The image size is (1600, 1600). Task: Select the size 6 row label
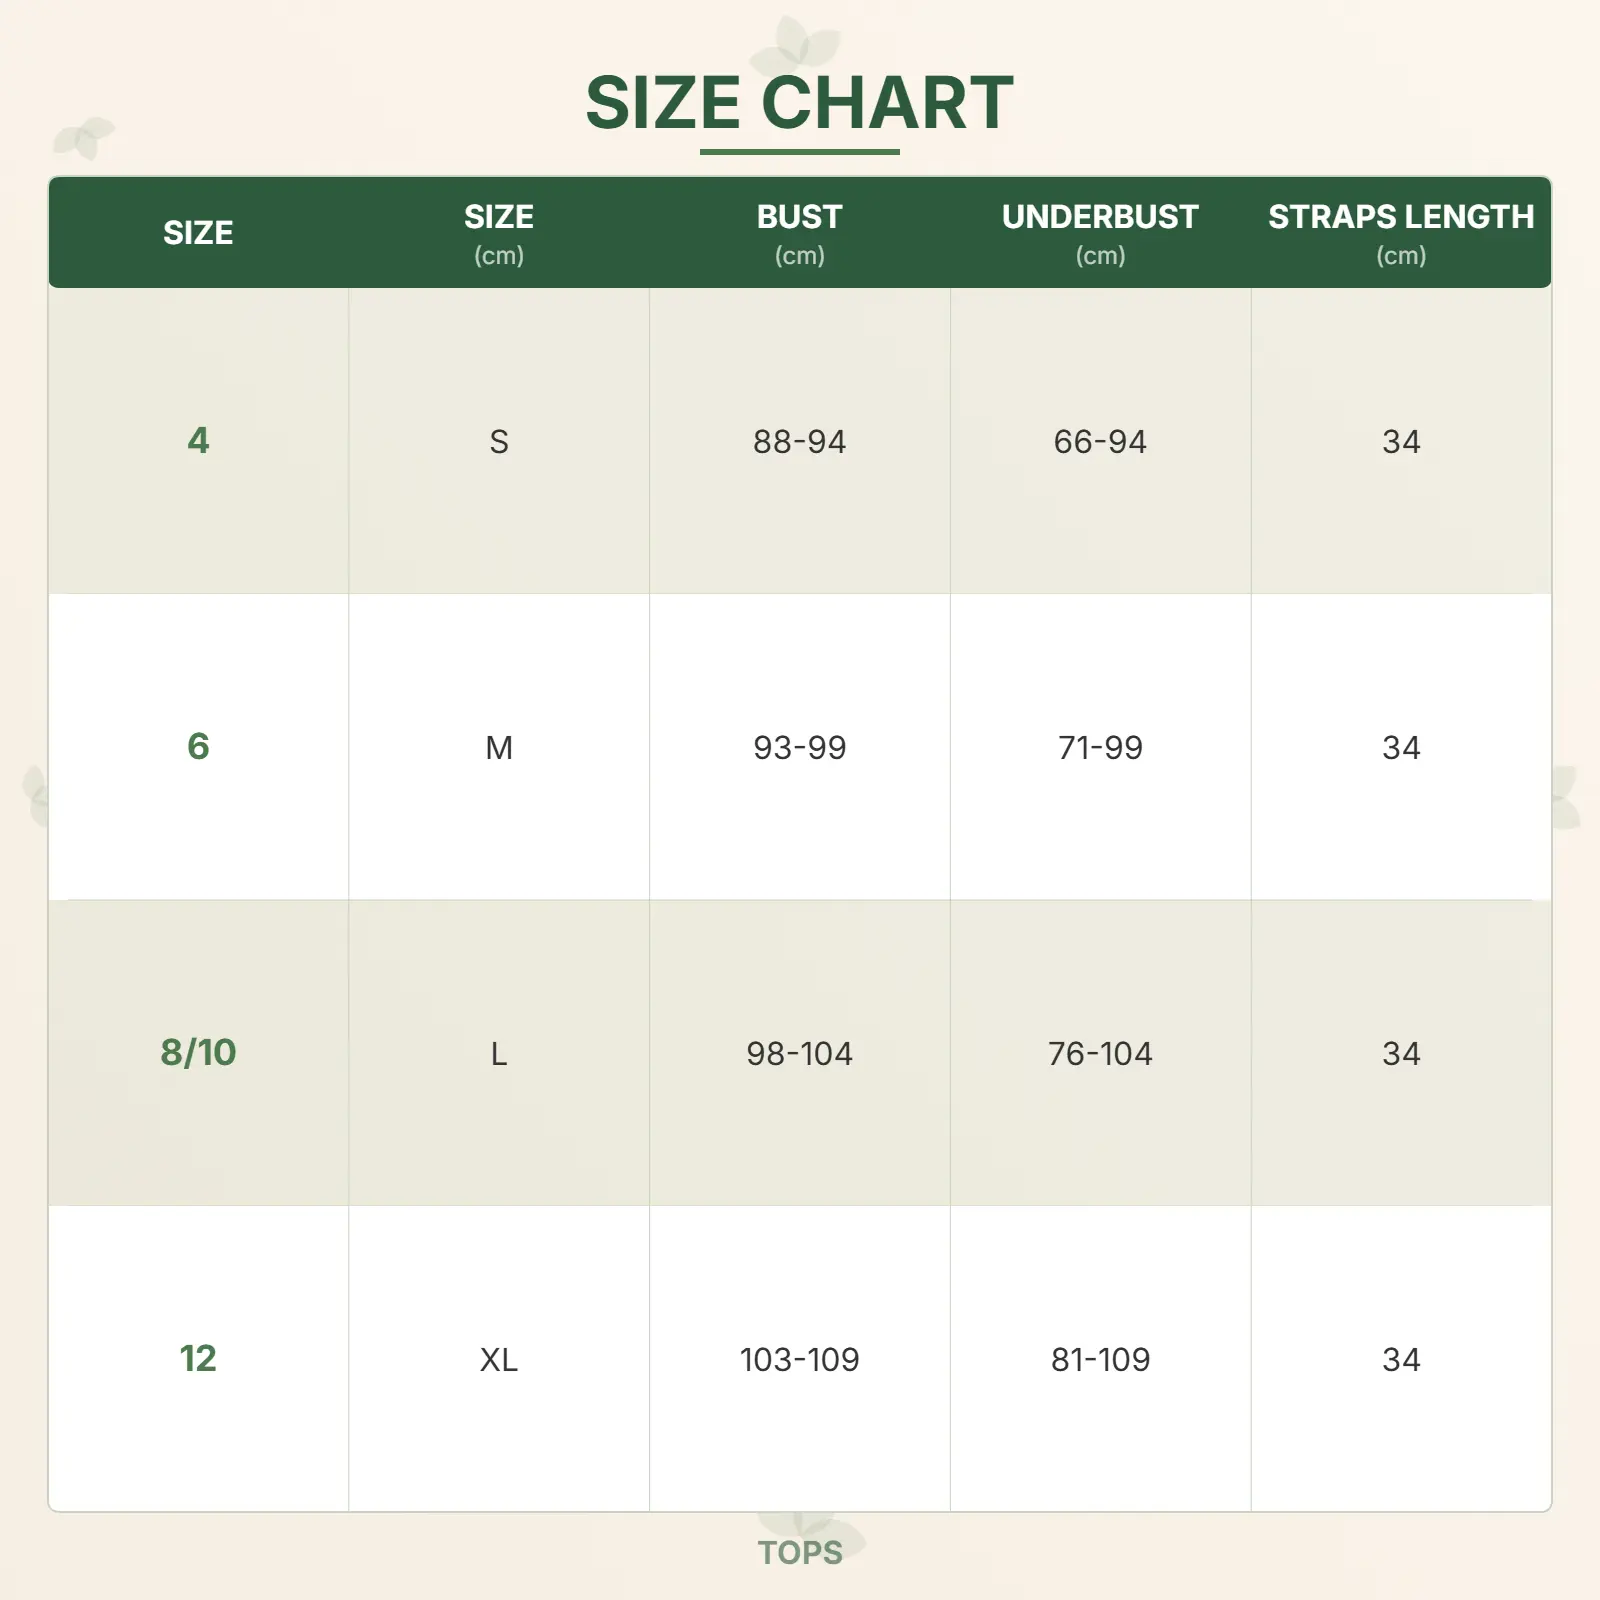198,747
